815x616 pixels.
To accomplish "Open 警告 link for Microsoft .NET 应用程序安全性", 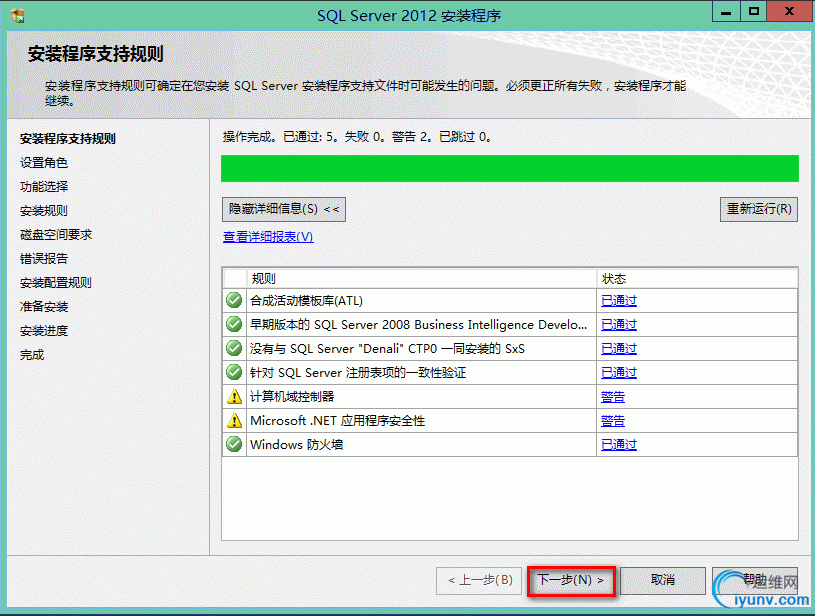I will click(x=613, y=421).
